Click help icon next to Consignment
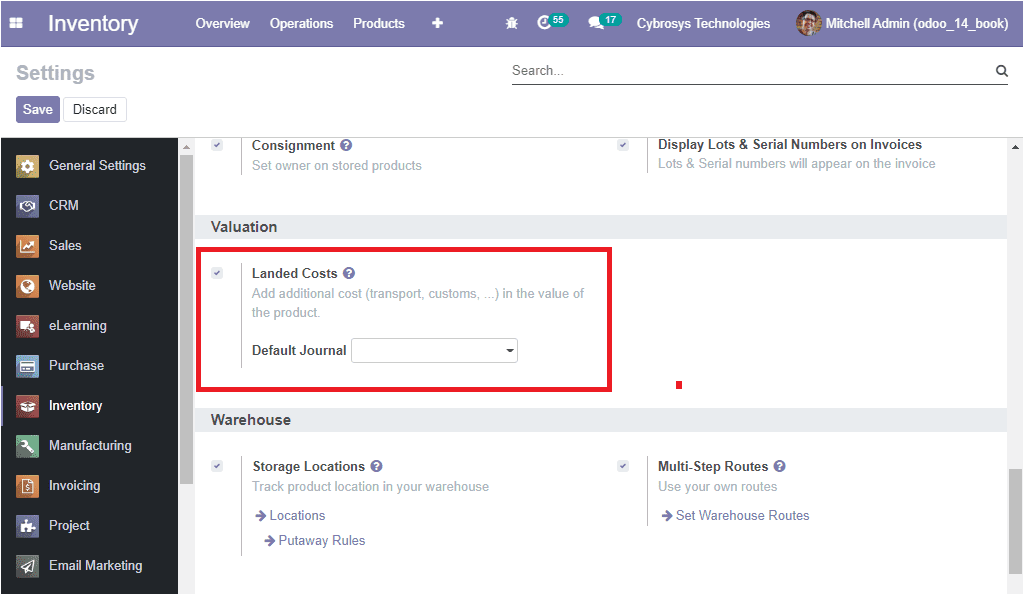This screenshot has height=595, width=1024. [x=346, y=145]
